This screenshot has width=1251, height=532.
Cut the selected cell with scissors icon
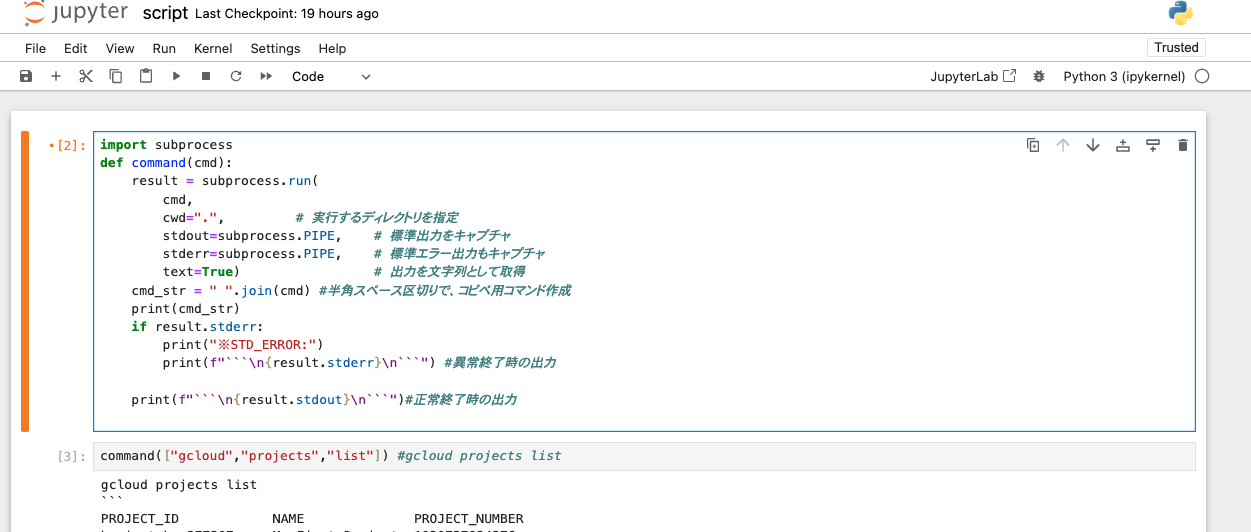coord(86,76)
